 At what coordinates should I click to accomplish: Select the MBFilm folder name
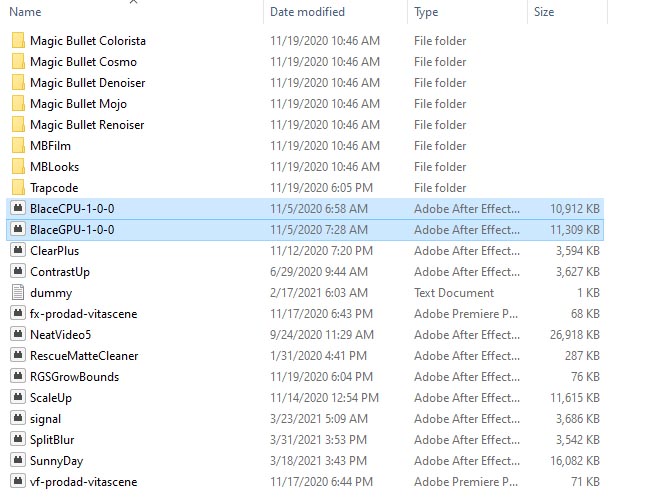tap(51, 146)
